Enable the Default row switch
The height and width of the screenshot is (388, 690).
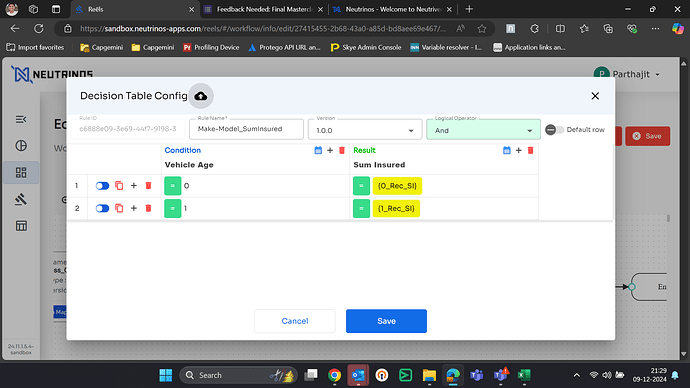pos(554,130)
